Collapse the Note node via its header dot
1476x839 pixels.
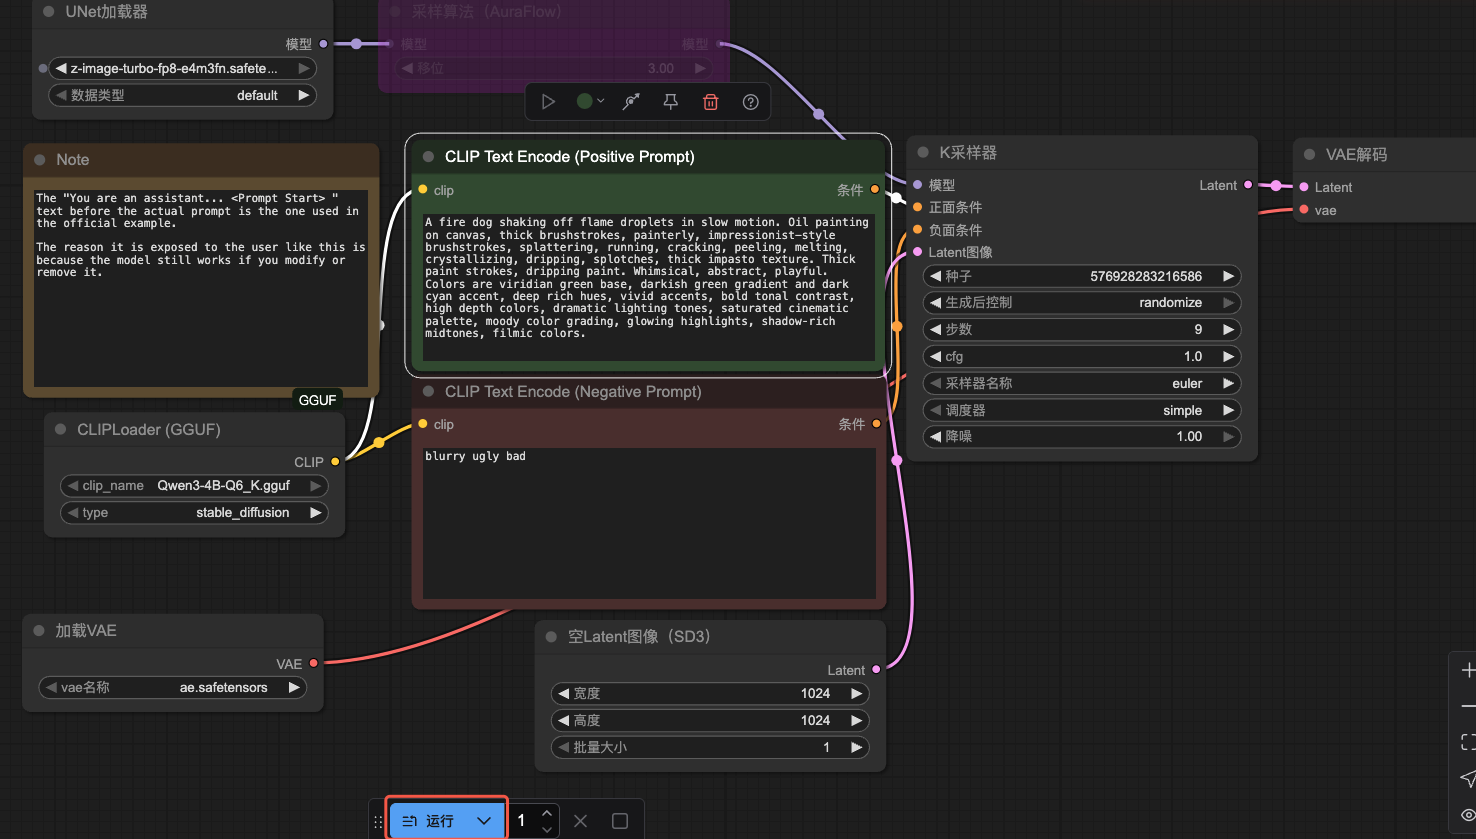click(x=40, y=160)
